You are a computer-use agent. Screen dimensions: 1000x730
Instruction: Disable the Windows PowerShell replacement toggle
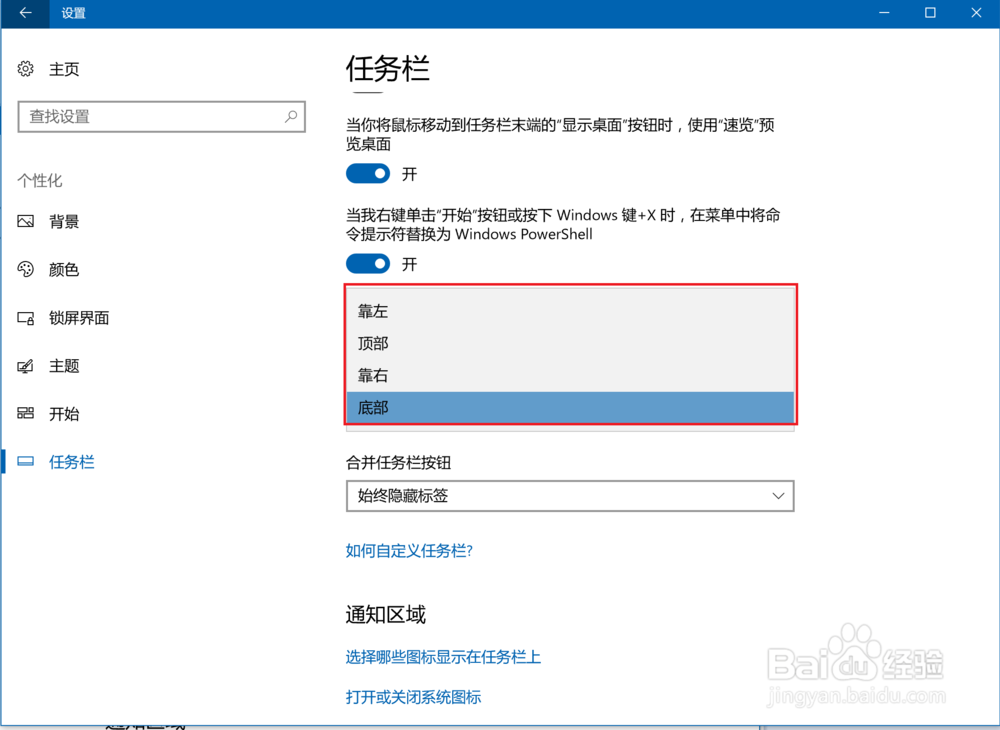click(368, 263)
